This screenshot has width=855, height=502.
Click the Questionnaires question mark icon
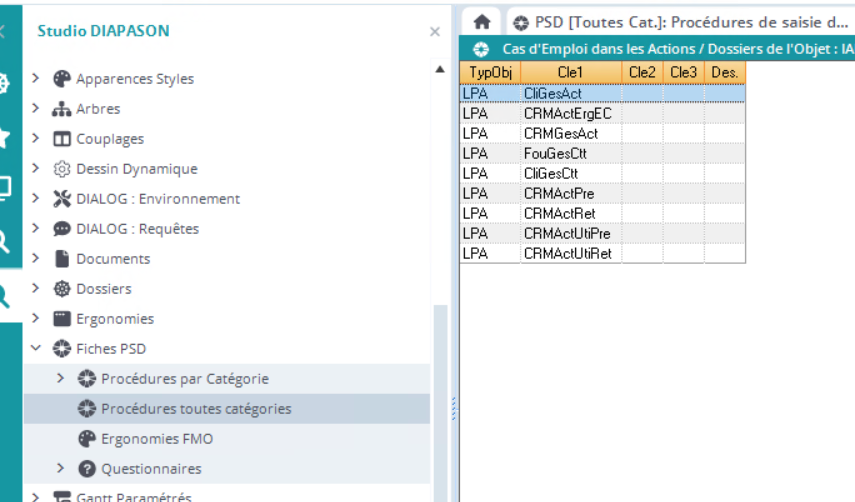click(87, 469)
